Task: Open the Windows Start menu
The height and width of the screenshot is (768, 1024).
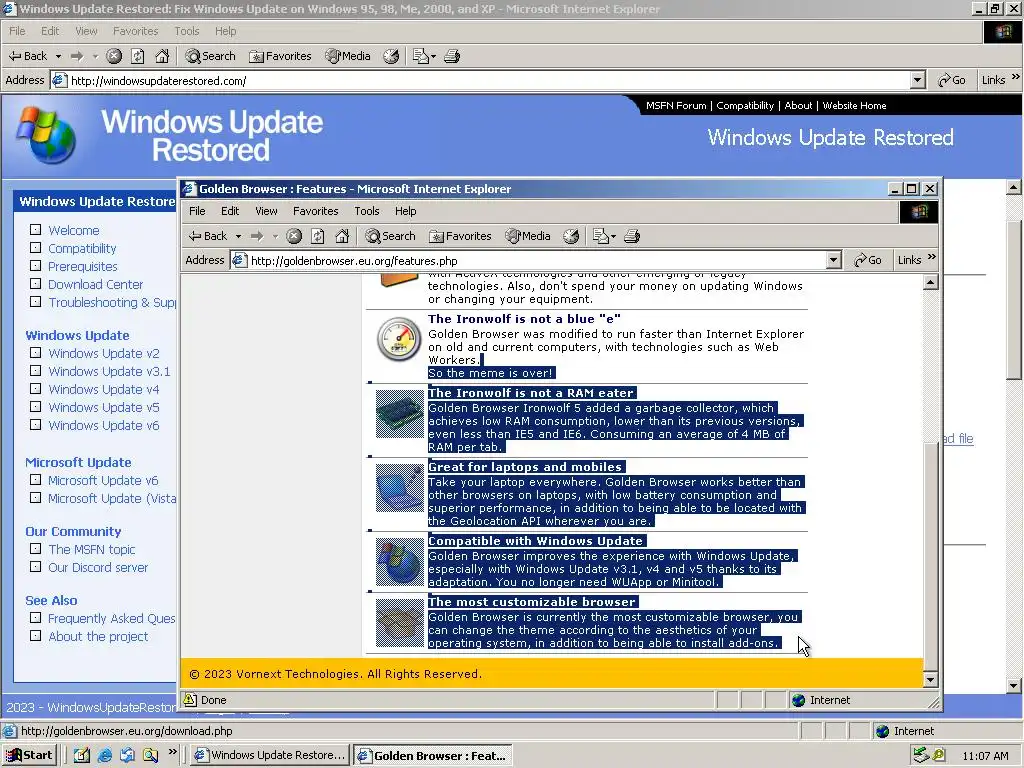Action: pyautogui.click(x=29, y=755)
